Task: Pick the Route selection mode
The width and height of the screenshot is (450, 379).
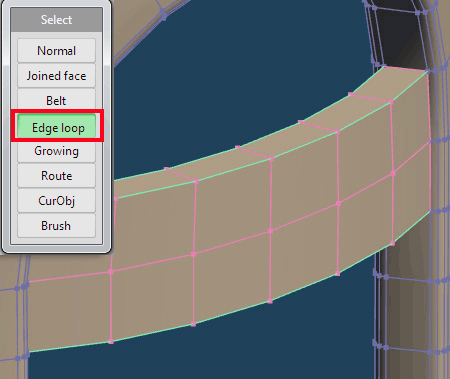Action: pyautogui.click(x=56, y=176)
